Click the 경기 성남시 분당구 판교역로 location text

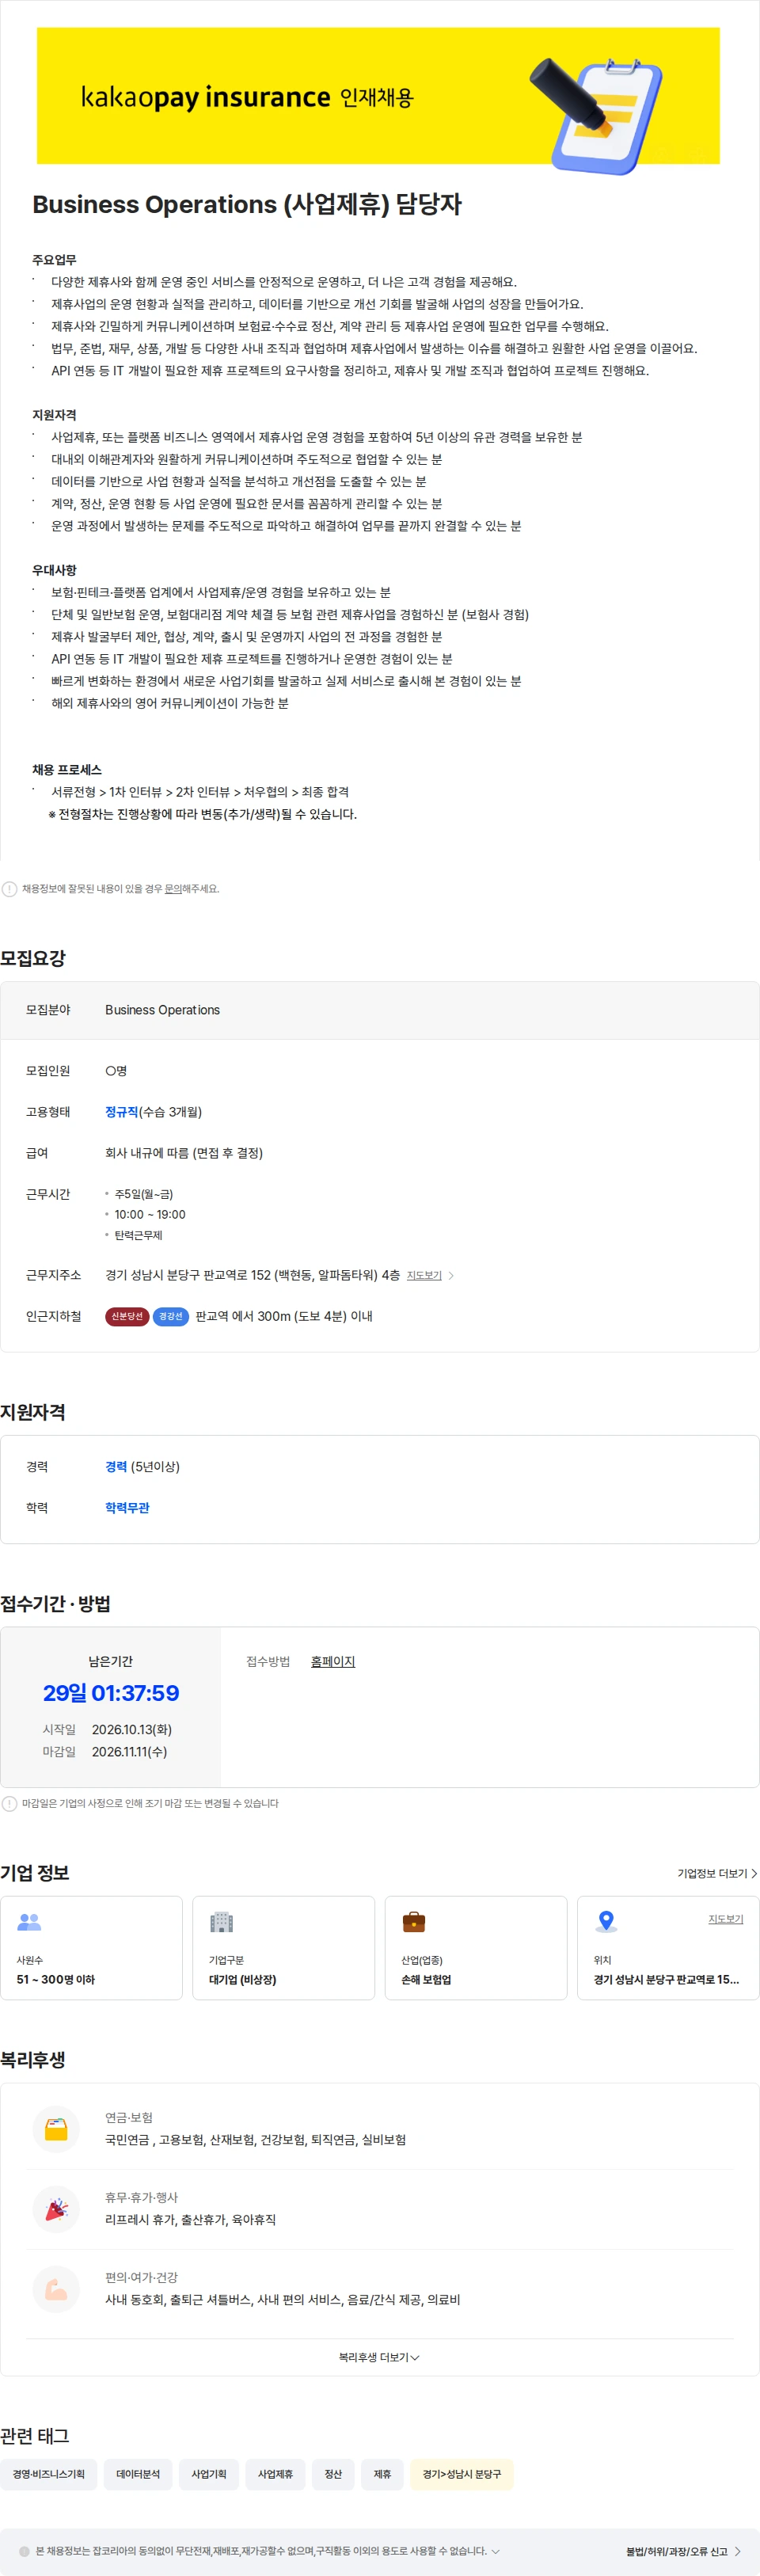pyautogui.click(x=667, y=1980)
